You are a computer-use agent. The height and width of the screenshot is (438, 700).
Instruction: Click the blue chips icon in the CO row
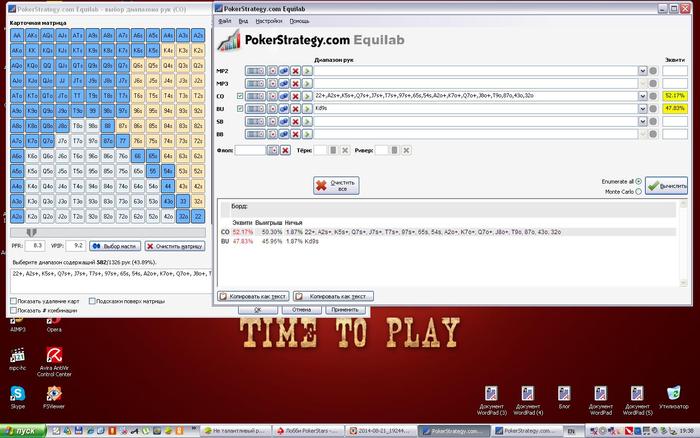283,96
